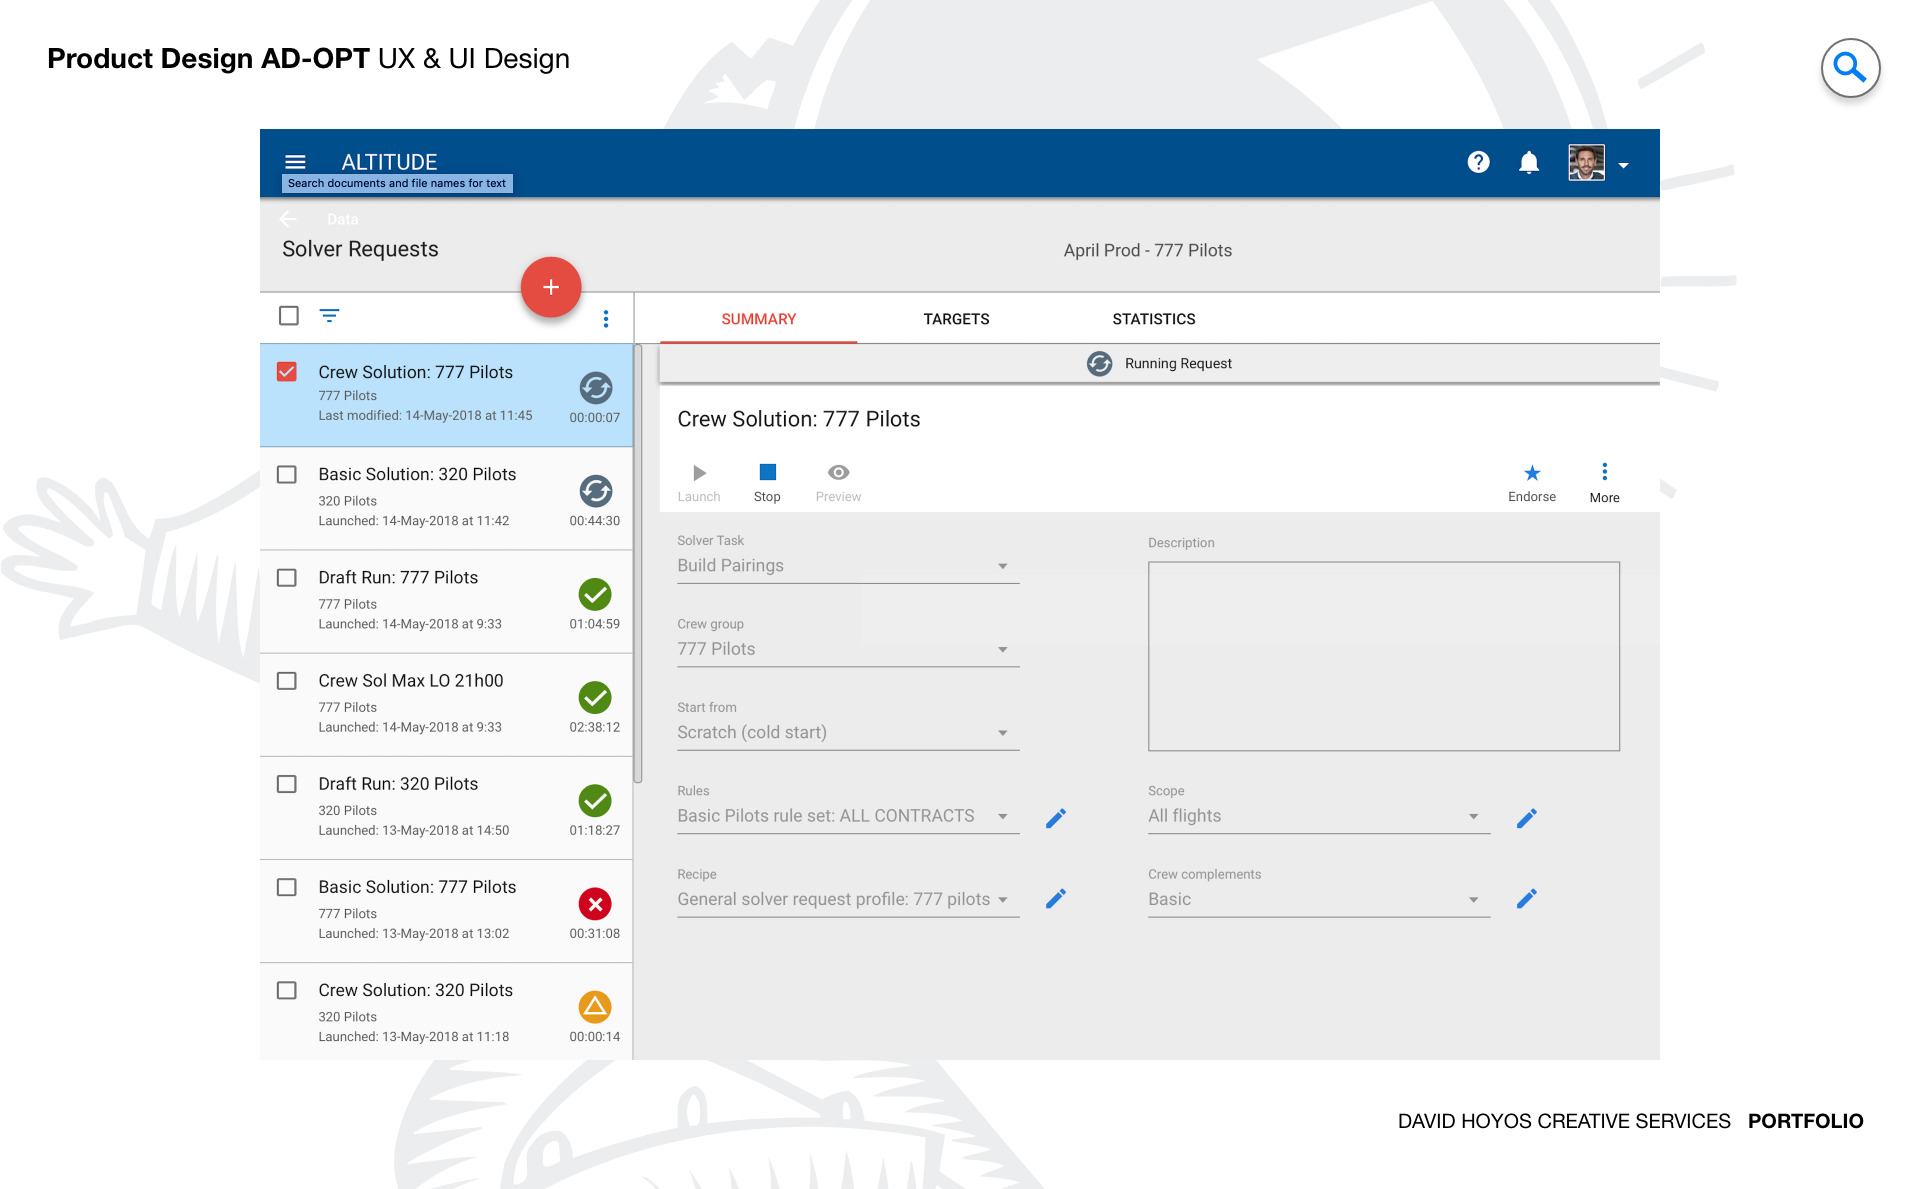Click the help question mark icon
1920x1189 pixels.
point(1478,162)
